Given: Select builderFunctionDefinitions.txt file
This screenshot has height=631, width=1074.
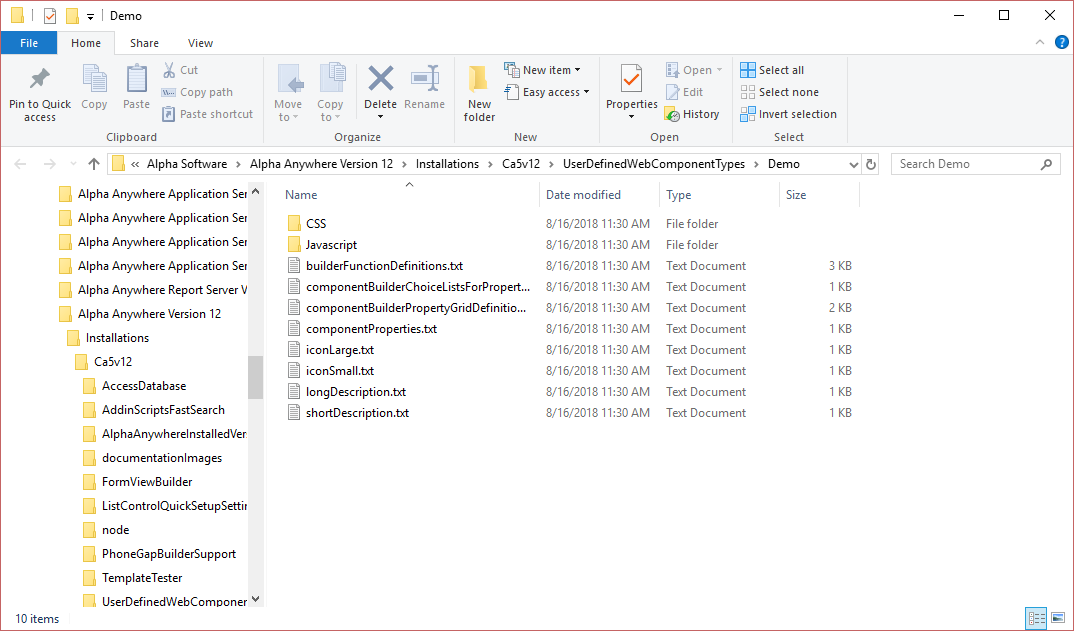Looking at the screenshot, I should click(x=384, y=266).
